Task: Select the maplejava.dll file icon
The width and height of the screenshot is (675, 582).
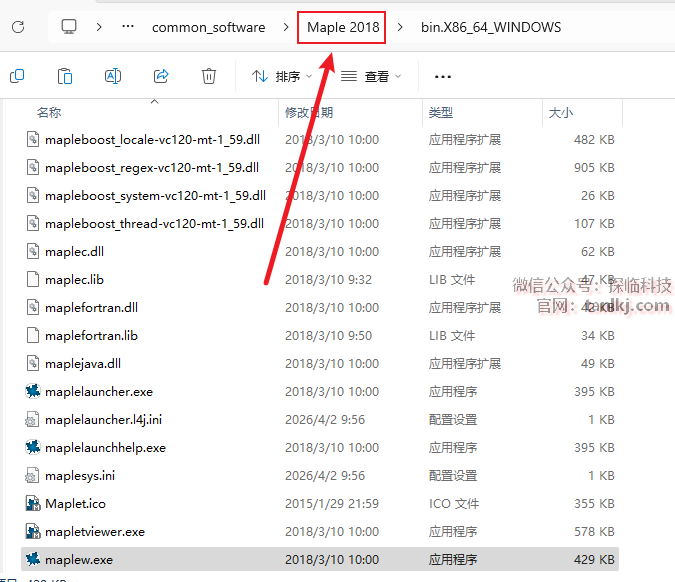Action: (x=33, y=363)
